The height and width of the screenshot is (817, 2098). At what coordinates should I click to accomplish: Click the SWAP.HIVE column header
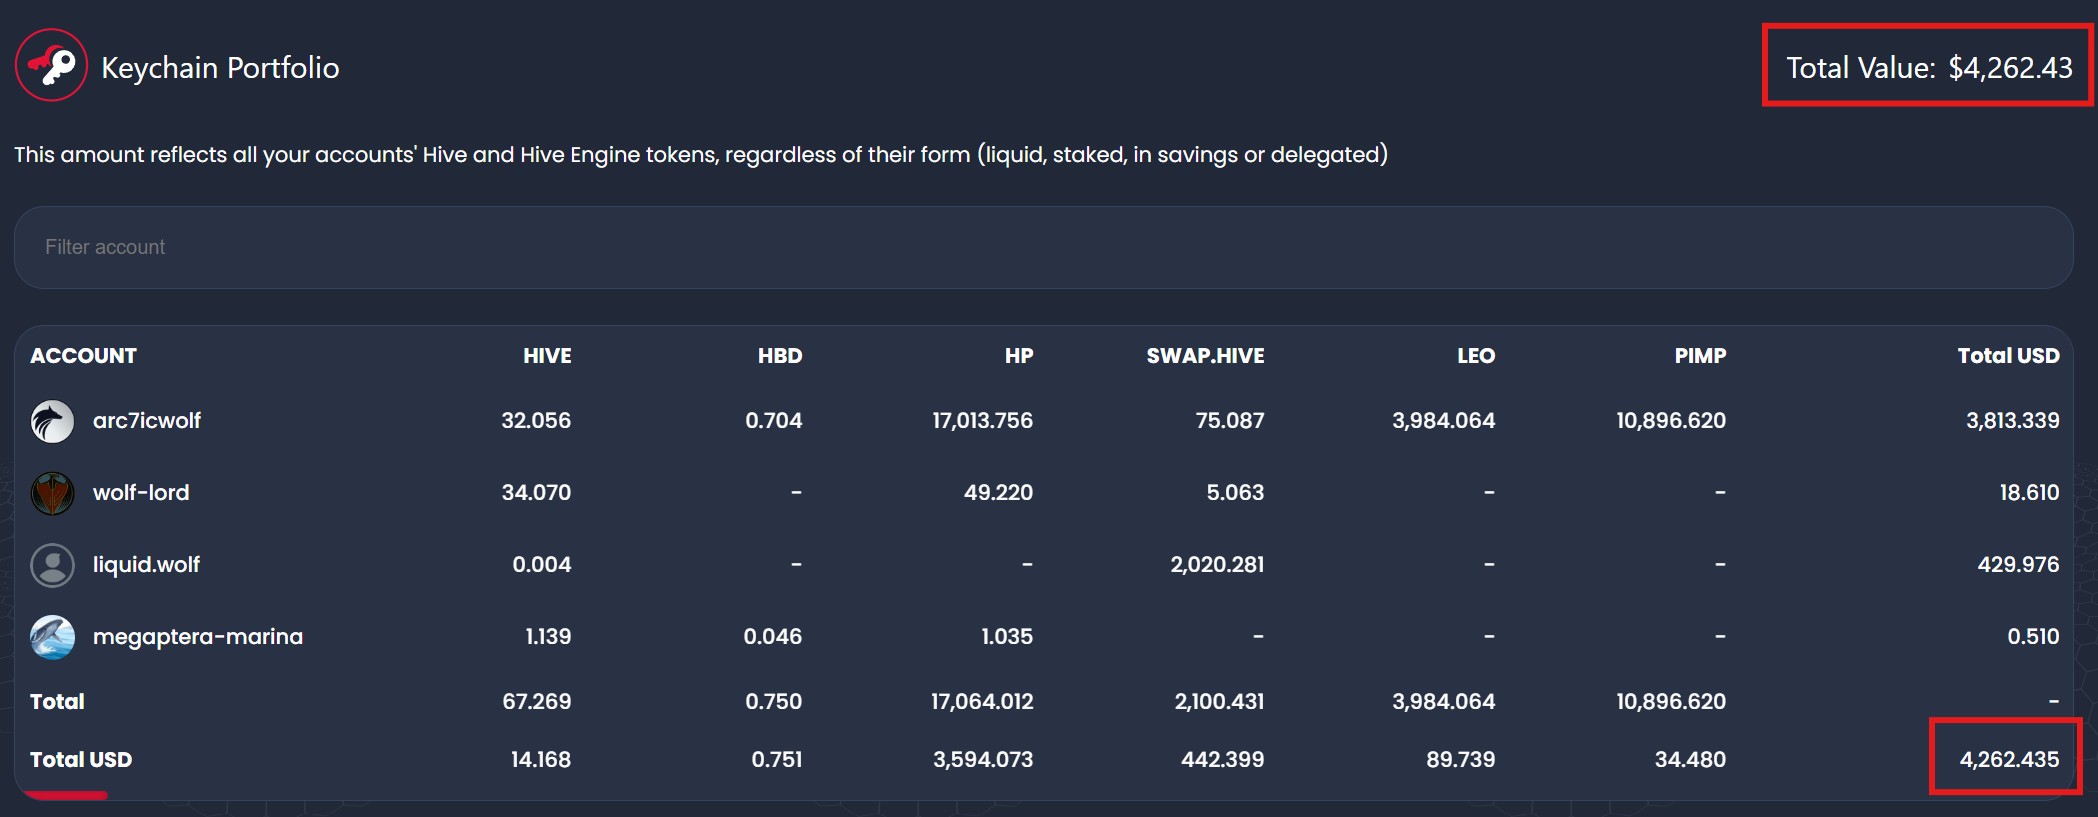(1205, 356)
